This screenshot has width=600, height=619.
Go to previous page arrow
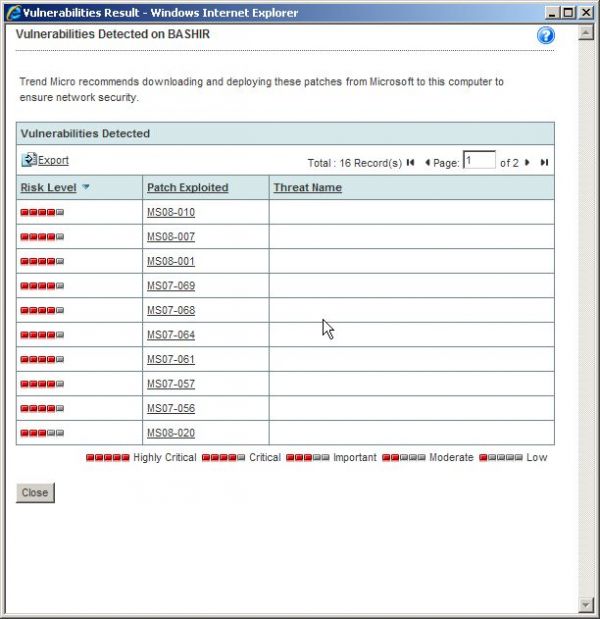coord(427,162)
